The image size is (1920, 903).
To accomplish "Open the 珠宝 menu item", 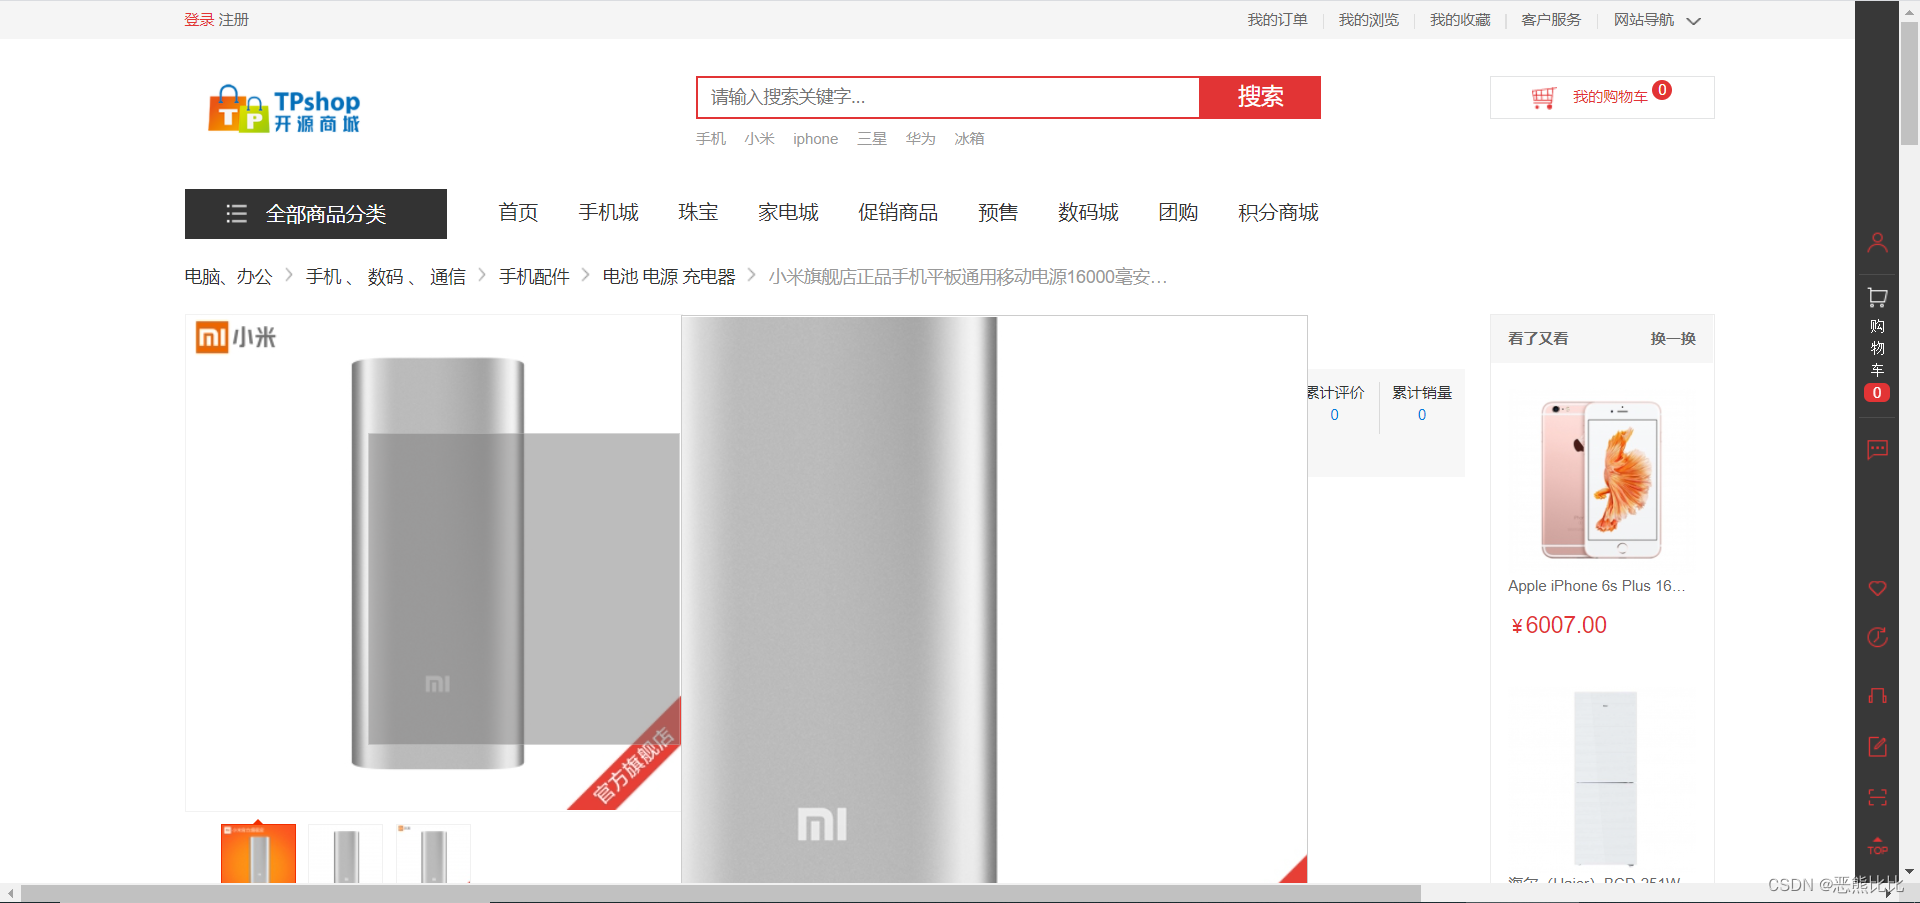I will 698,212.
